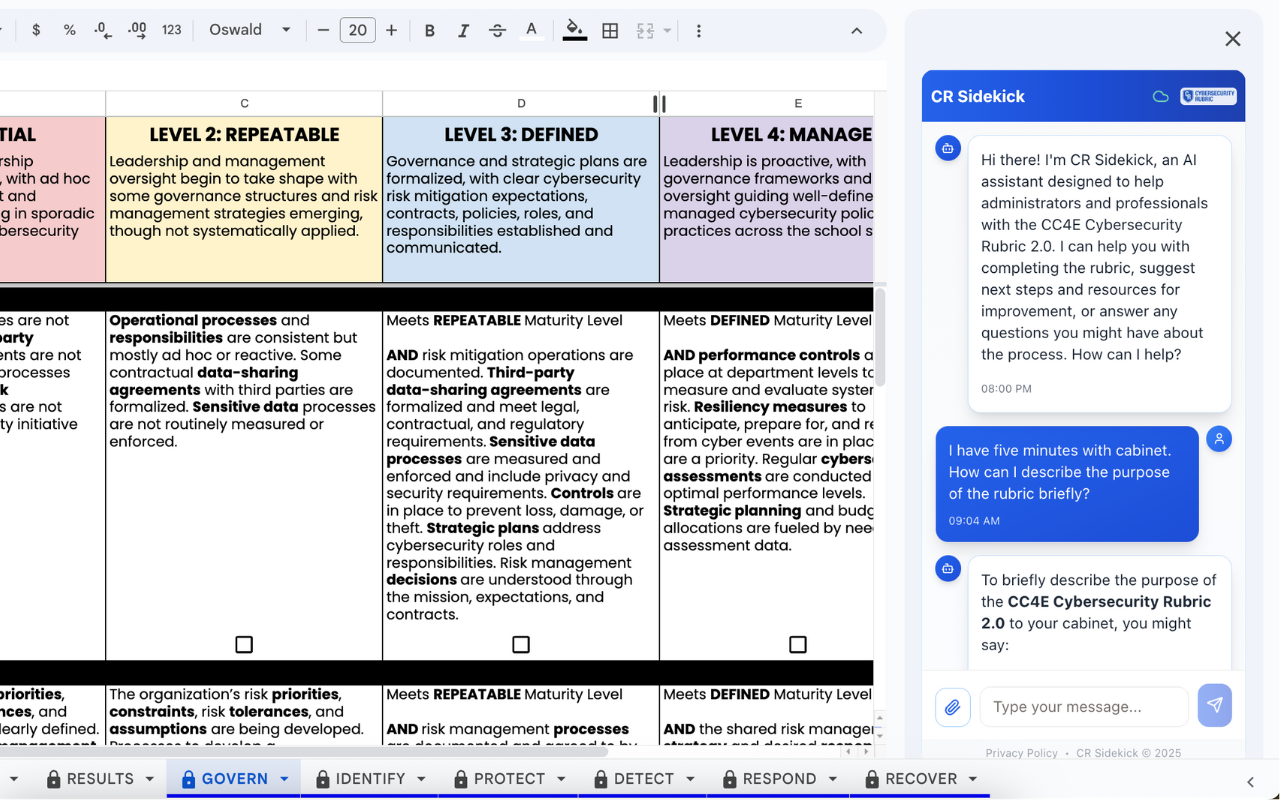Open the Oswald font dropdown
Screen dimensions: 1280x800
250,30
